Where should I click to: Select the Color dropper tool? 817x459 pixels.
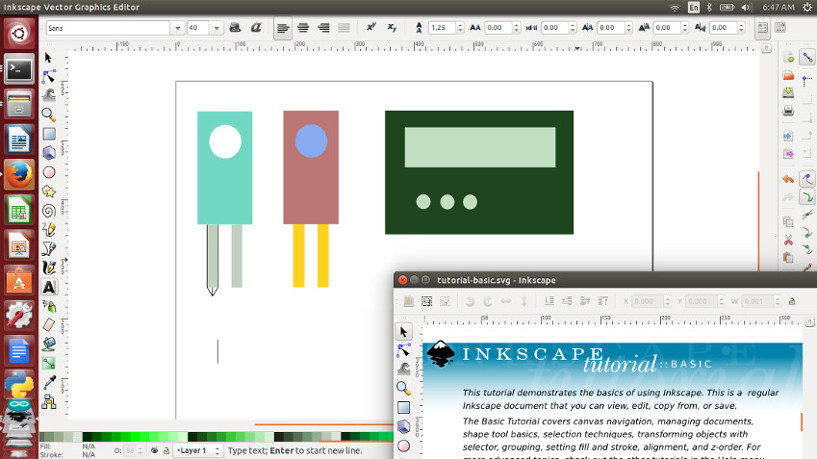point(49,382)
